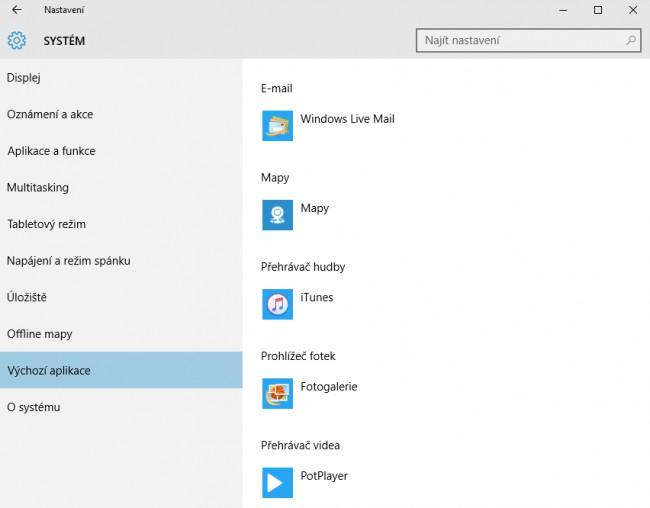Viewport: 650px width, 508px height.
Task: Choose default video player PotPlayer label
Action: (324, 476)
